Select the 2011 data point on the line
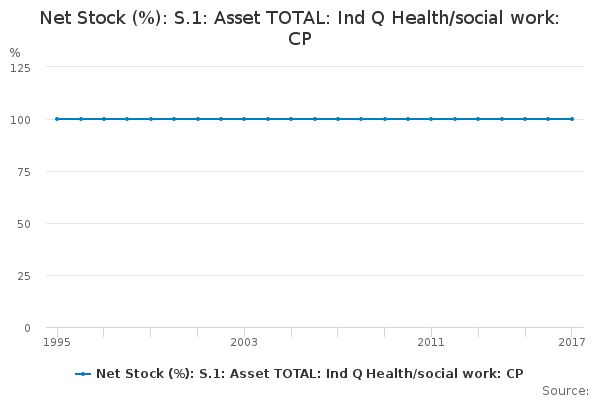The image size is (600, 400). (x=431, y=119)
